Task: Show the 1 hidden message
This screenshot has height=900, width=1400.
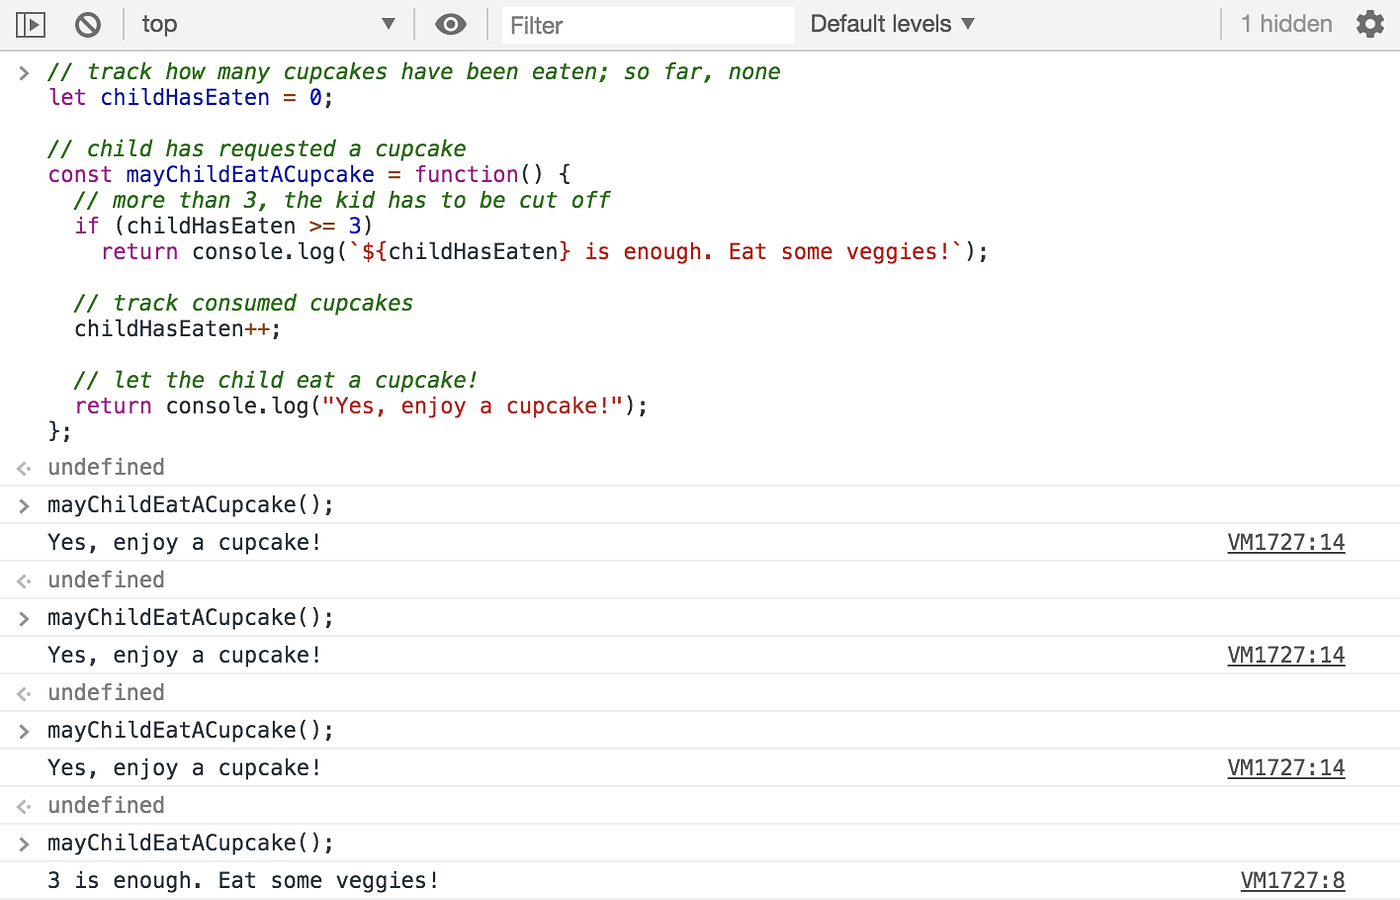Action: click(x=1284, y=23)
